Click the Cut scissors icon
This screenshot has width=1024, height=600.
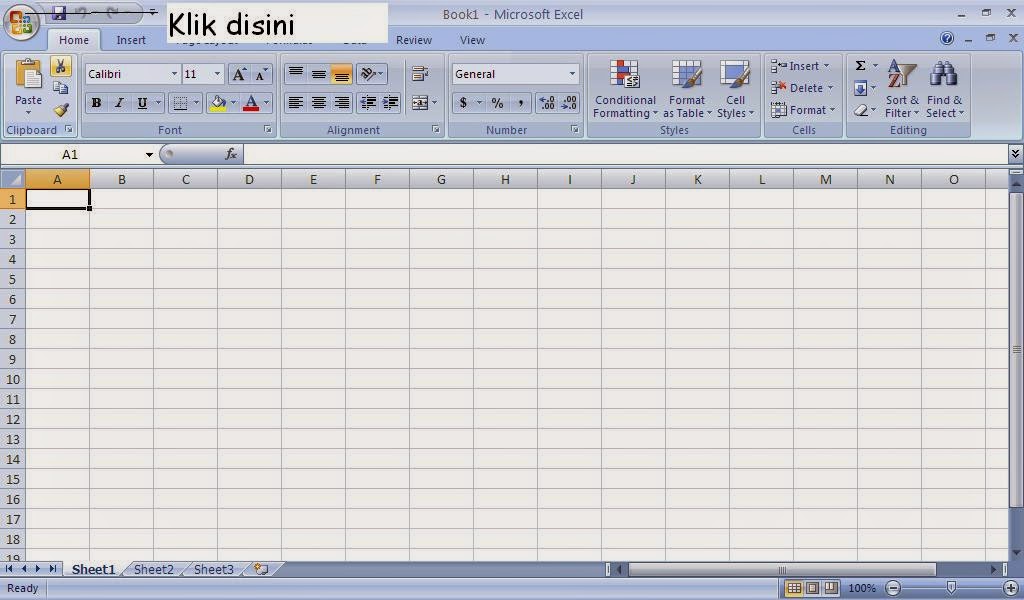[x=60, y=66]
